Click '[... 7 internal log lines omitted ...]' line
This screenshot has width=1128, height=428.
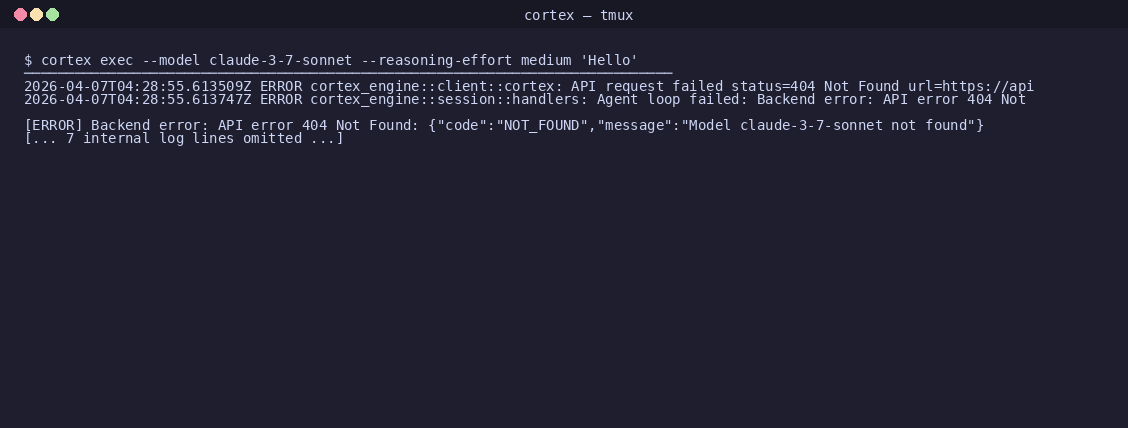tap(184, 138)
